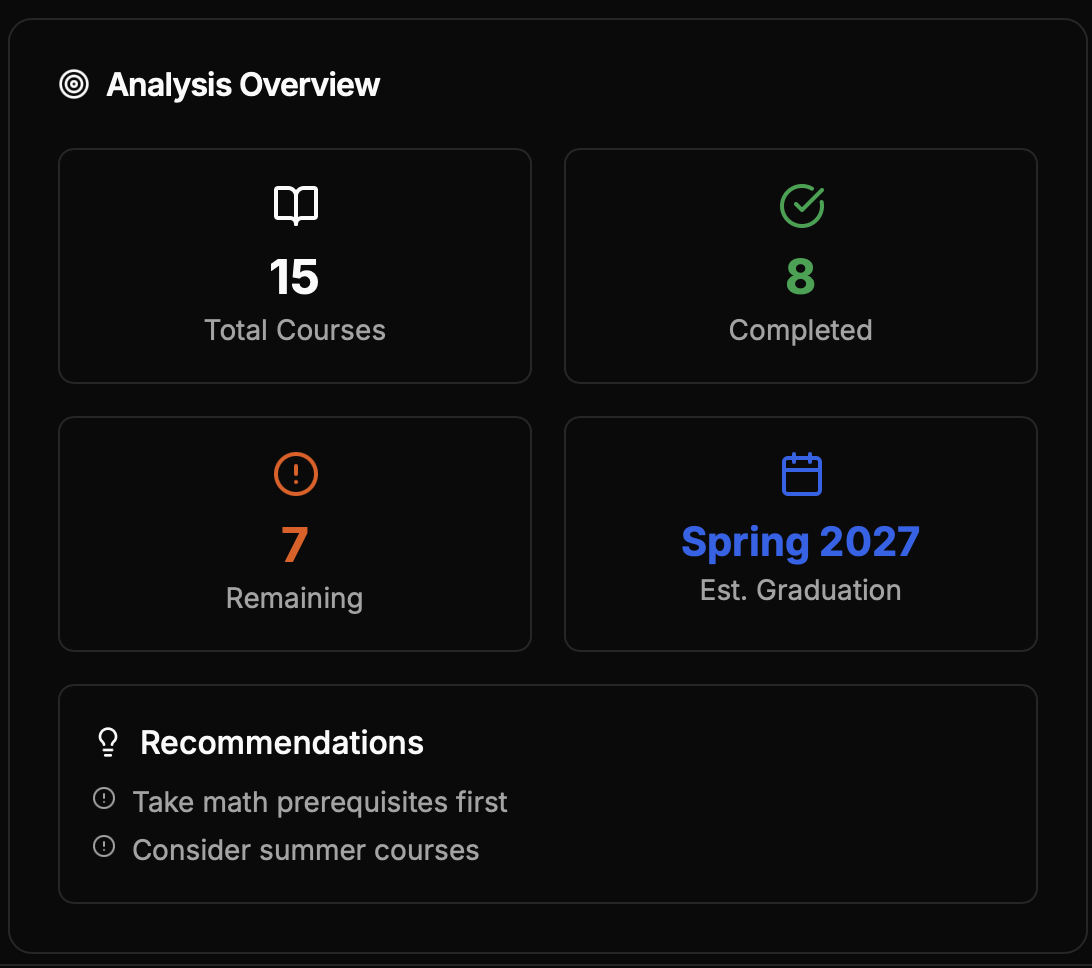Click the Take math prerequisites first recommendation
The width and height of the screenshot is (1092, 968).
319,801
